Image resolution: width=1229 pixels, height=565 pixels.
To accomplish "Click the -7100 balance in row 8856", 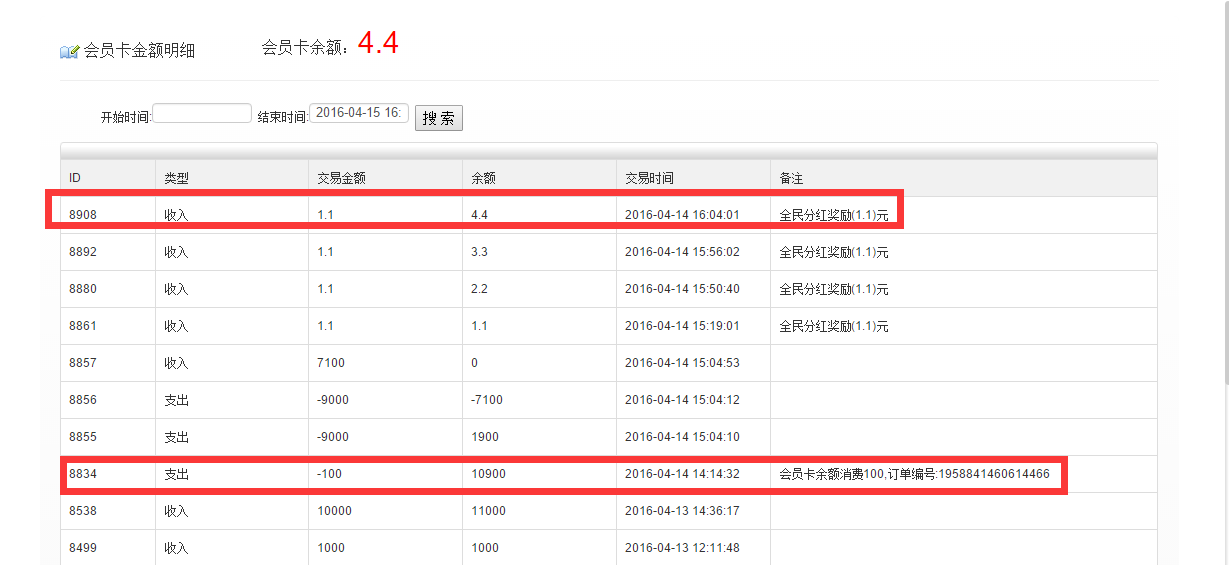I will 487,400.
